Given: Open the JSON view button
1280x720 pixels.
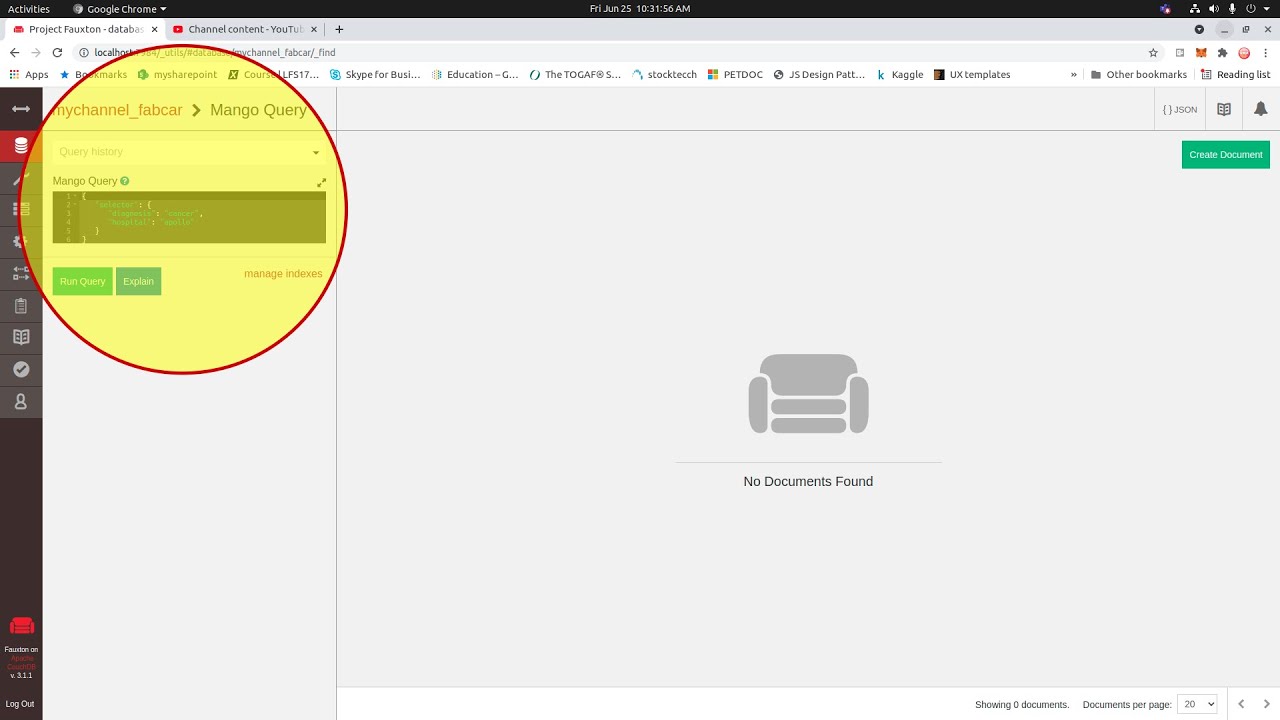Looking at the screenshot, I should pos(1180,110).
